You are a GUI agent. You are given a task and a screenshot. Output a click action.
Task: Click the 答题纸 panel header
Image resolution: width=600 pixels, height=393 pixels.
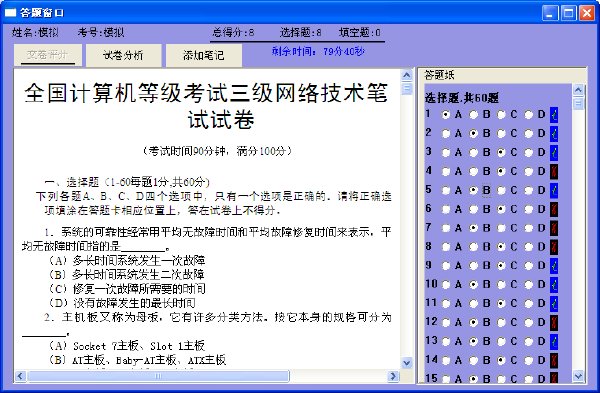tap(439, 75)
